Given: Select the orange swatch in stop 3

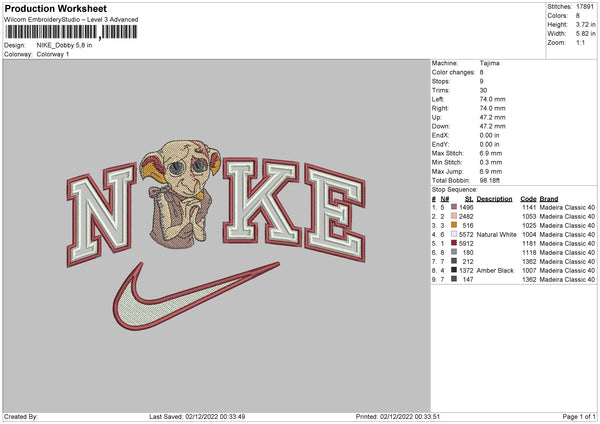Looking at the screenshot, I should tap(455, 226).
